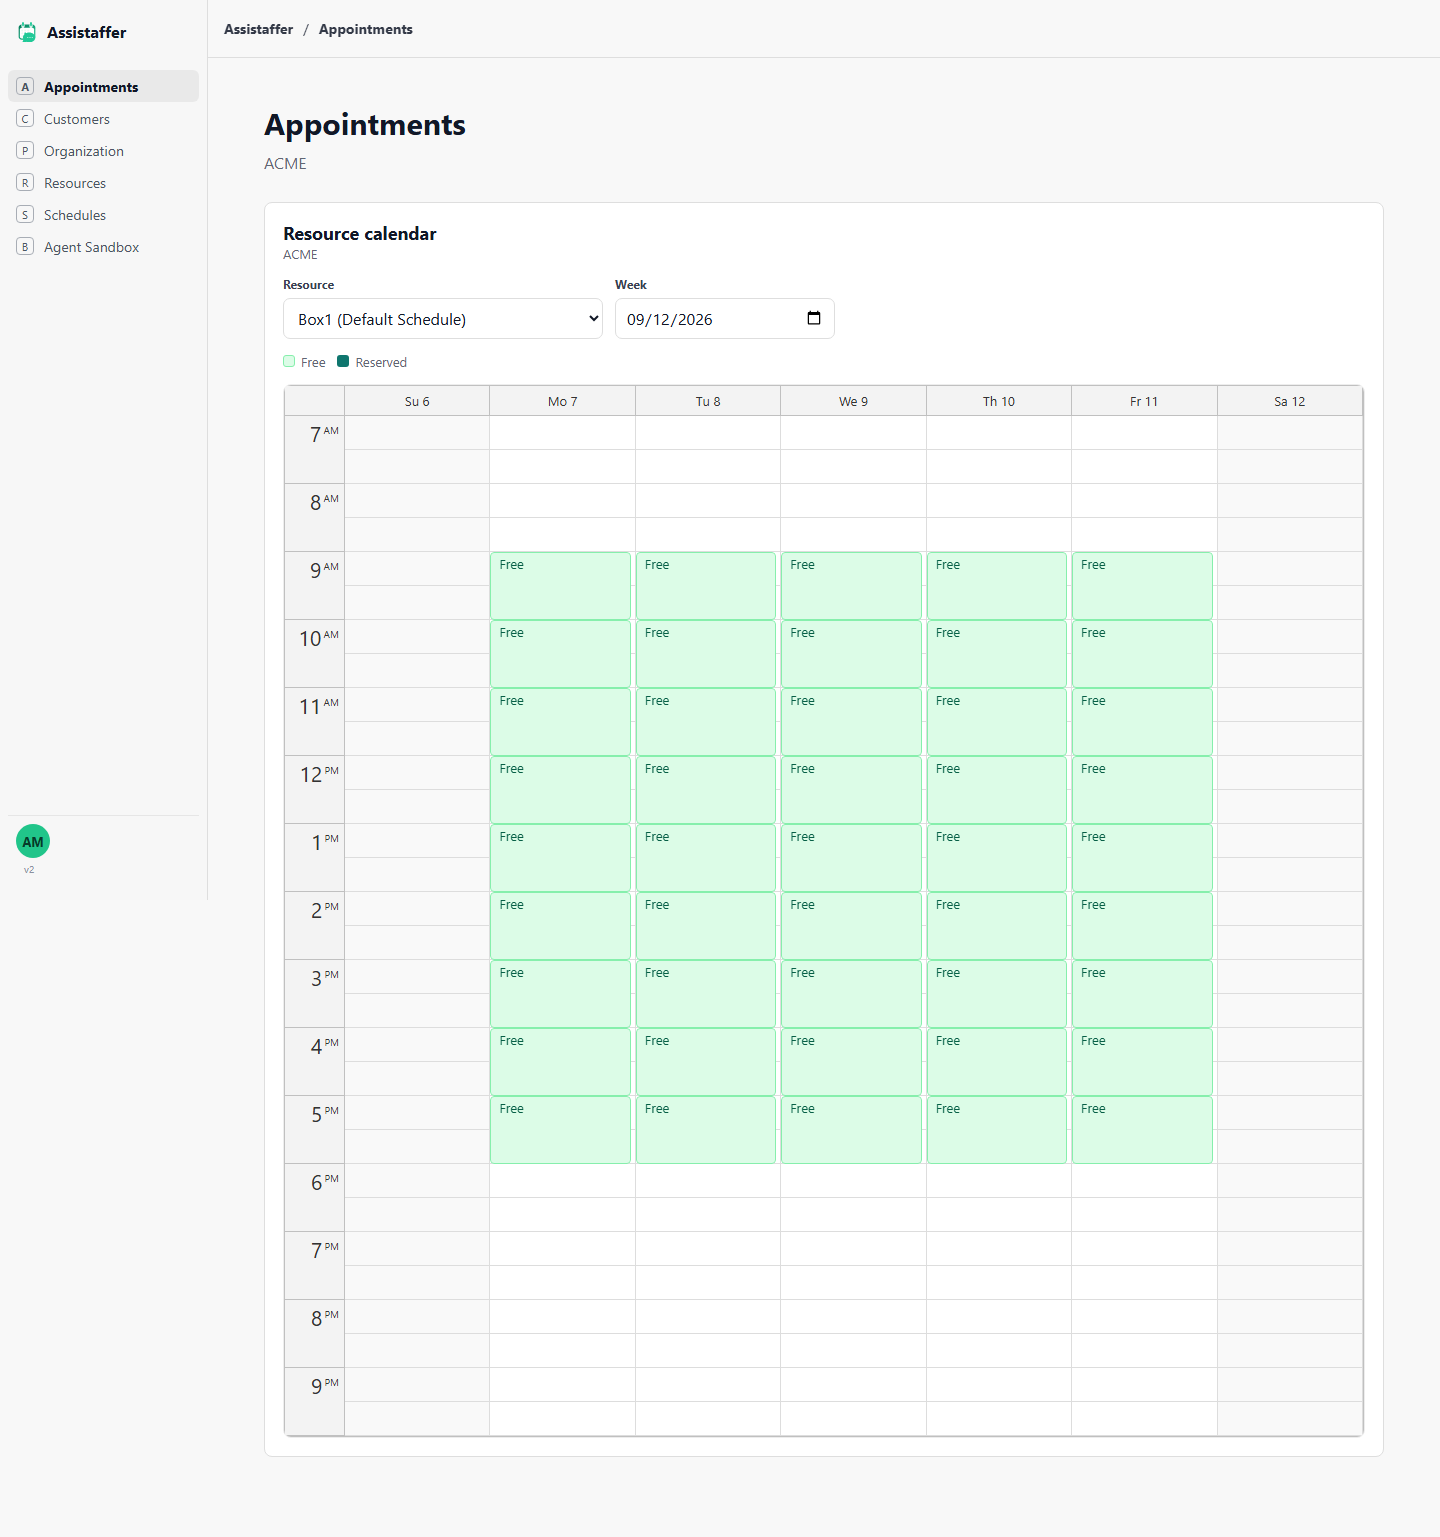Select Free slot Thursday 12 PM
The image size is (1440, 1537).
(x=997, y=790)
